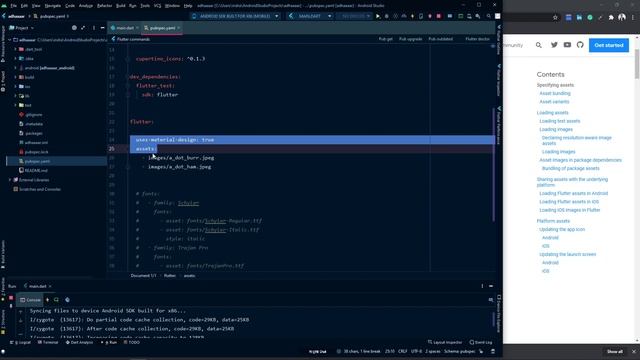Open the Build menu
Image resolution: width=640 pixels, height=360 pixels.
[120, 6]
